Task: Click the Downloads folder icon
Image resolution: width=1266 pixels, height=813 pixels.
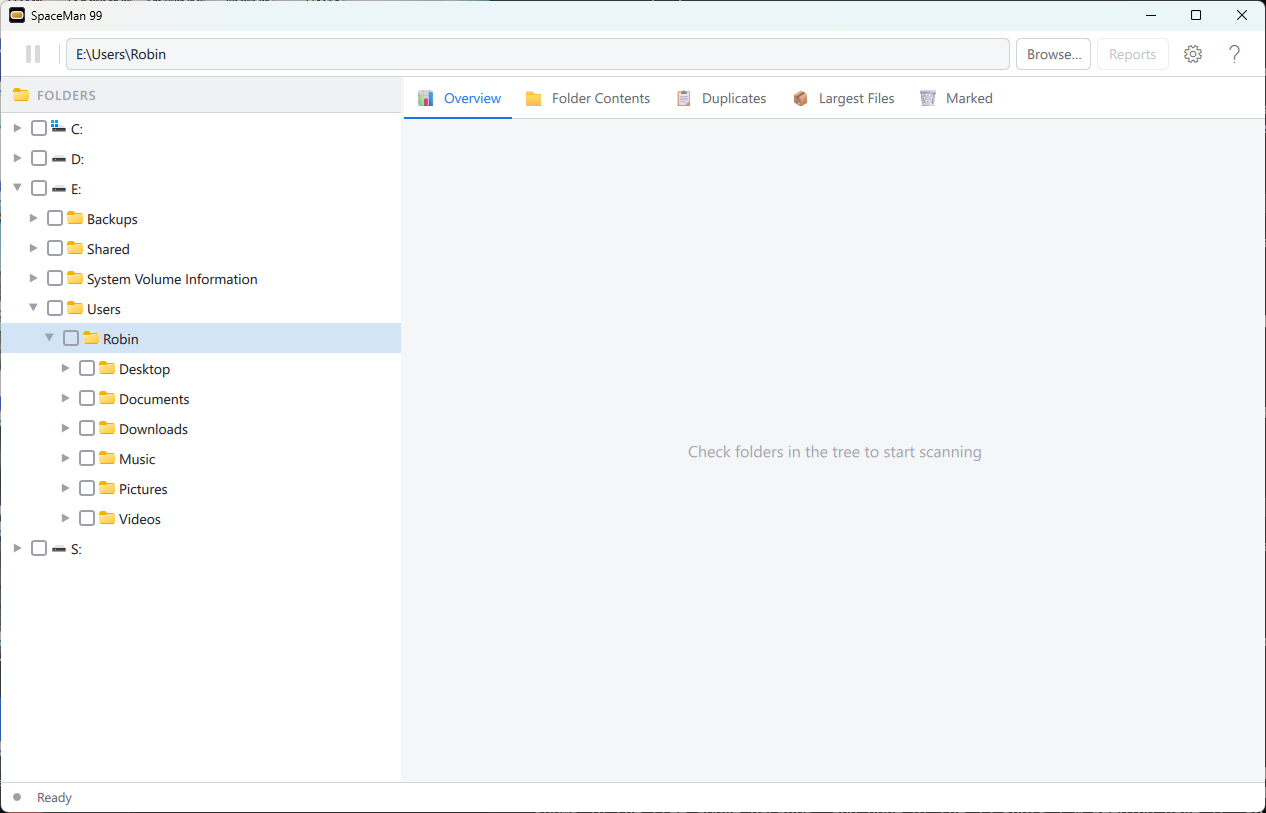Action: [x=107, y=428]
